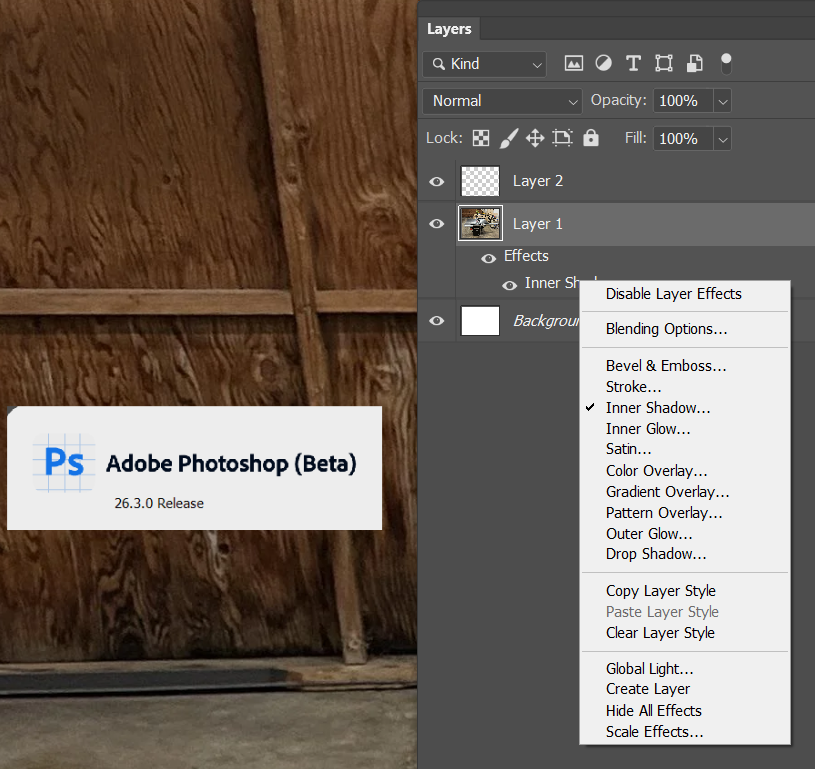Screen dimensions: 815x769
Task: Open the Kind filter dropdown
Action: tap(485, 64)
